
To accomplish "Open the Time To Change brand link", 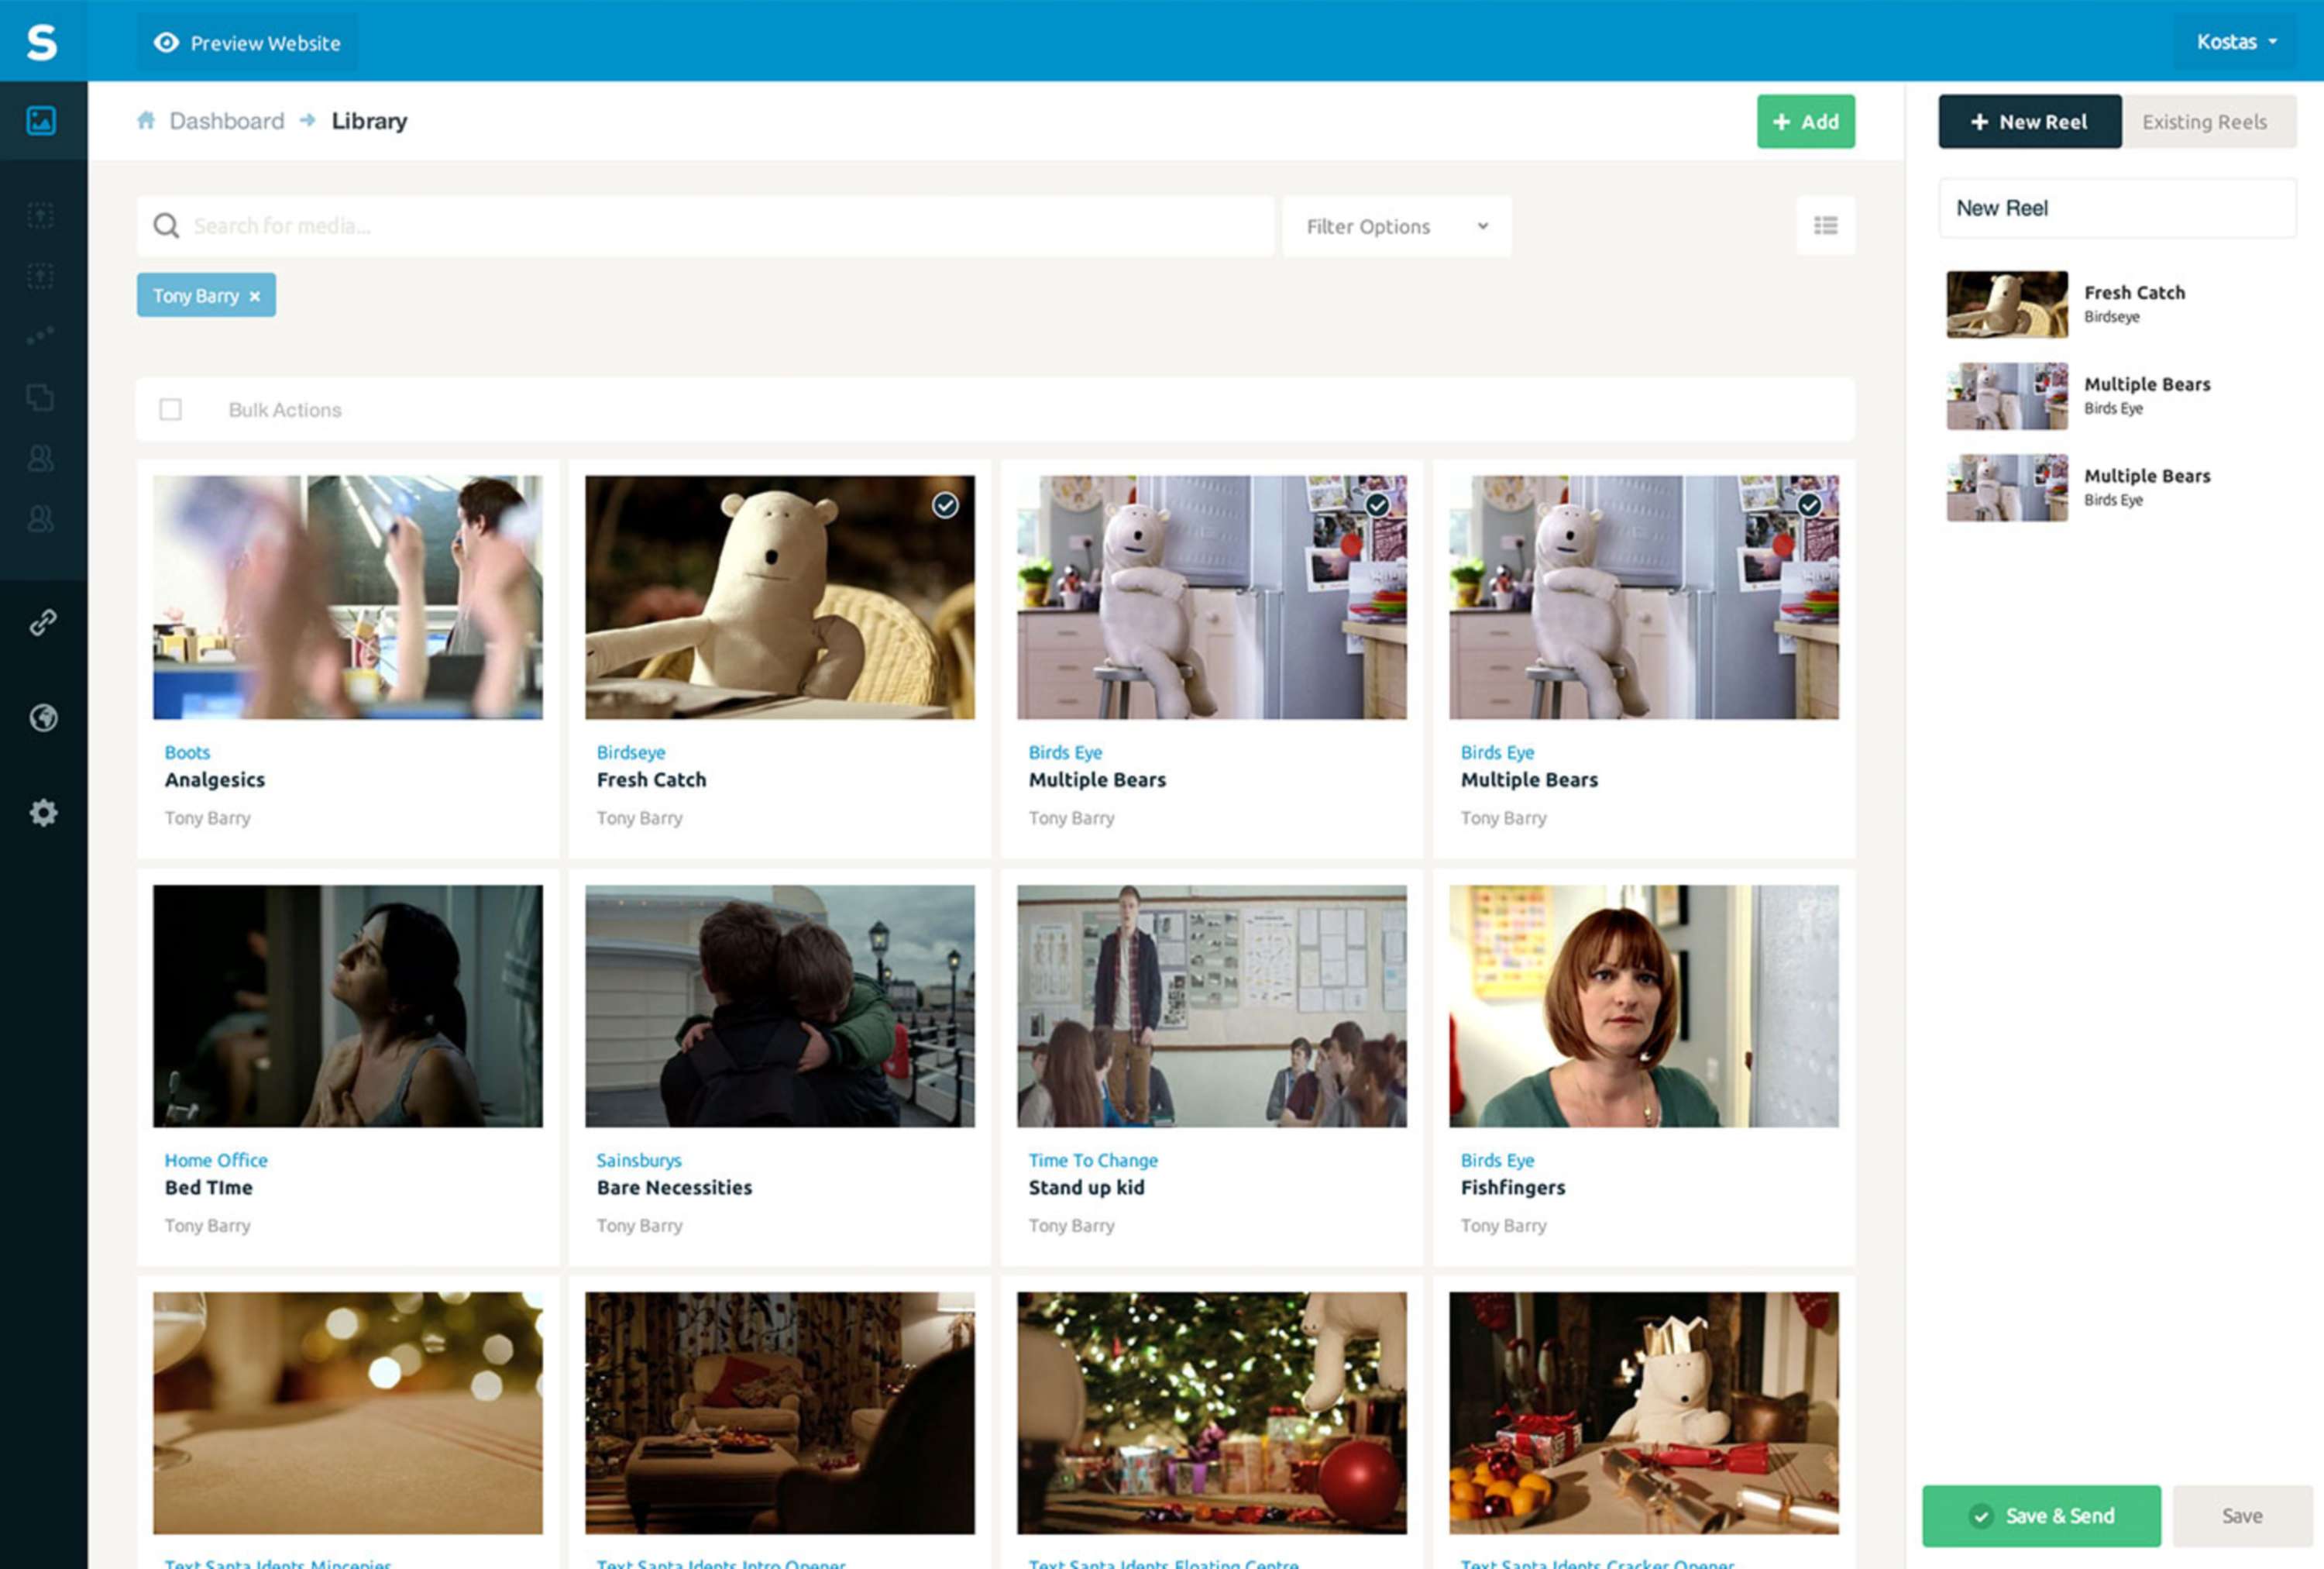I will point(1093,1160).
